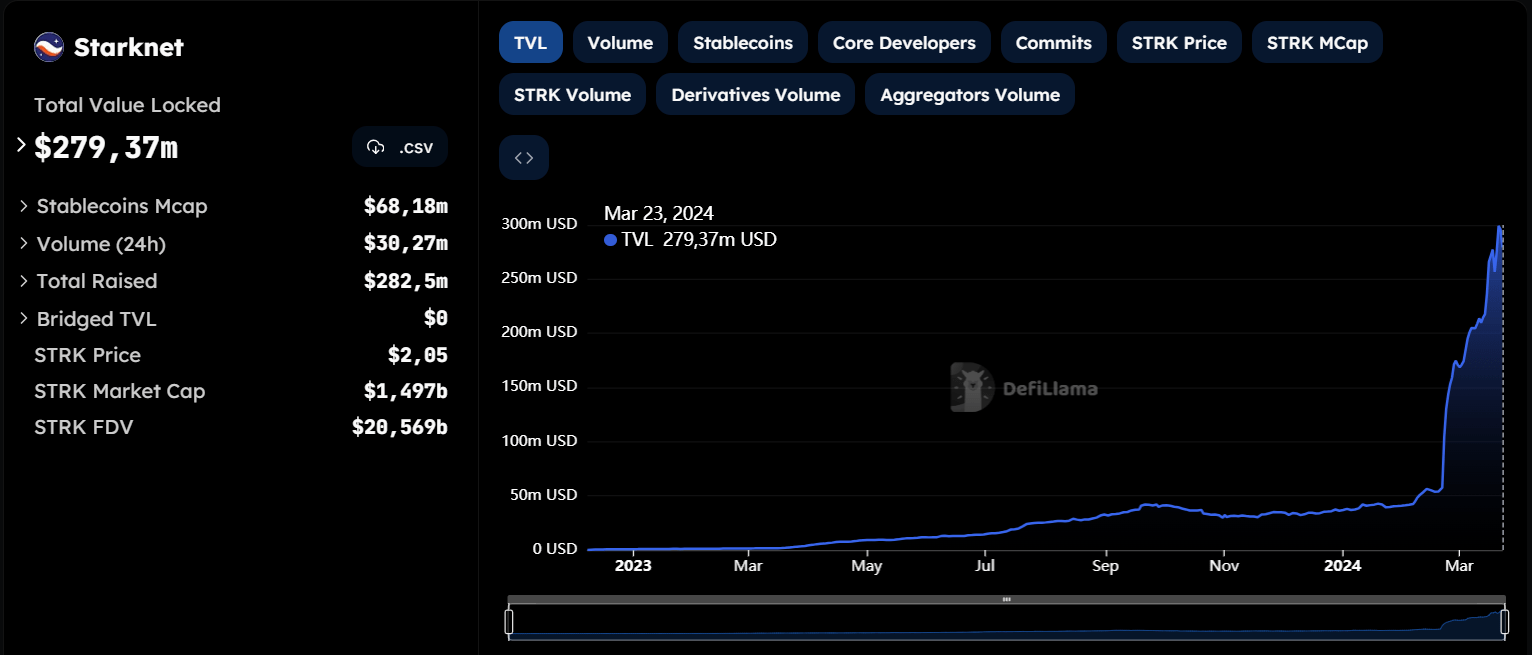Click the right handle of chart range slider
Viewport: 1532px width, 655px height.
tap(1504, 622)
